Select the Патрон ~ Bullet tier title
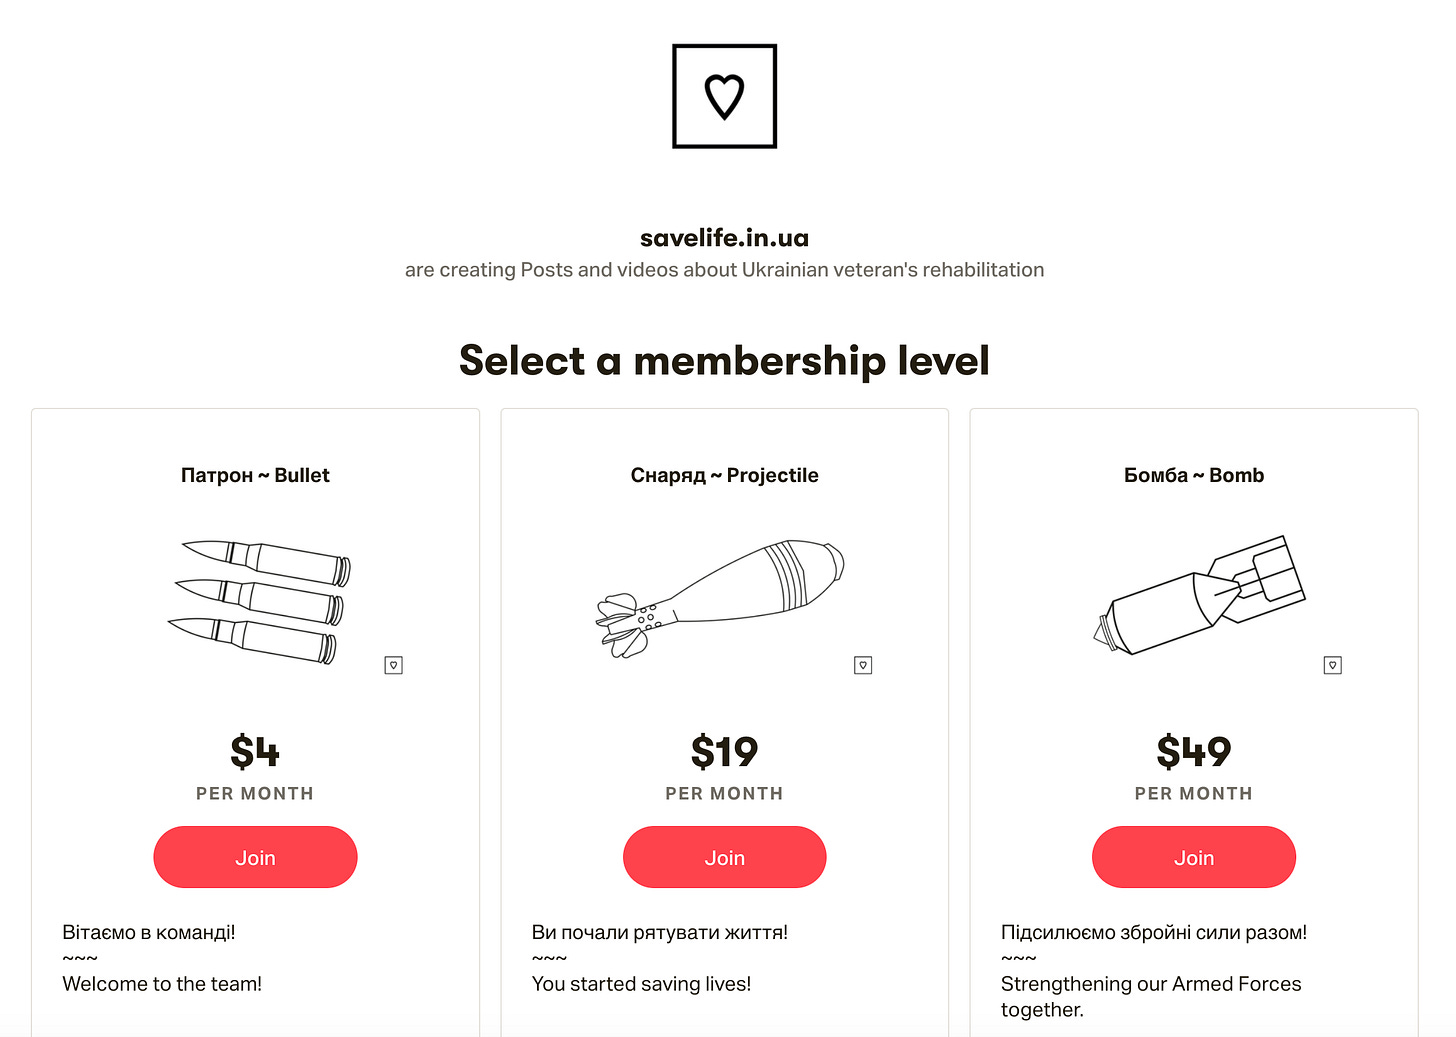Viewport: 1456px width, 1037px height. click(x=255, y=475)
